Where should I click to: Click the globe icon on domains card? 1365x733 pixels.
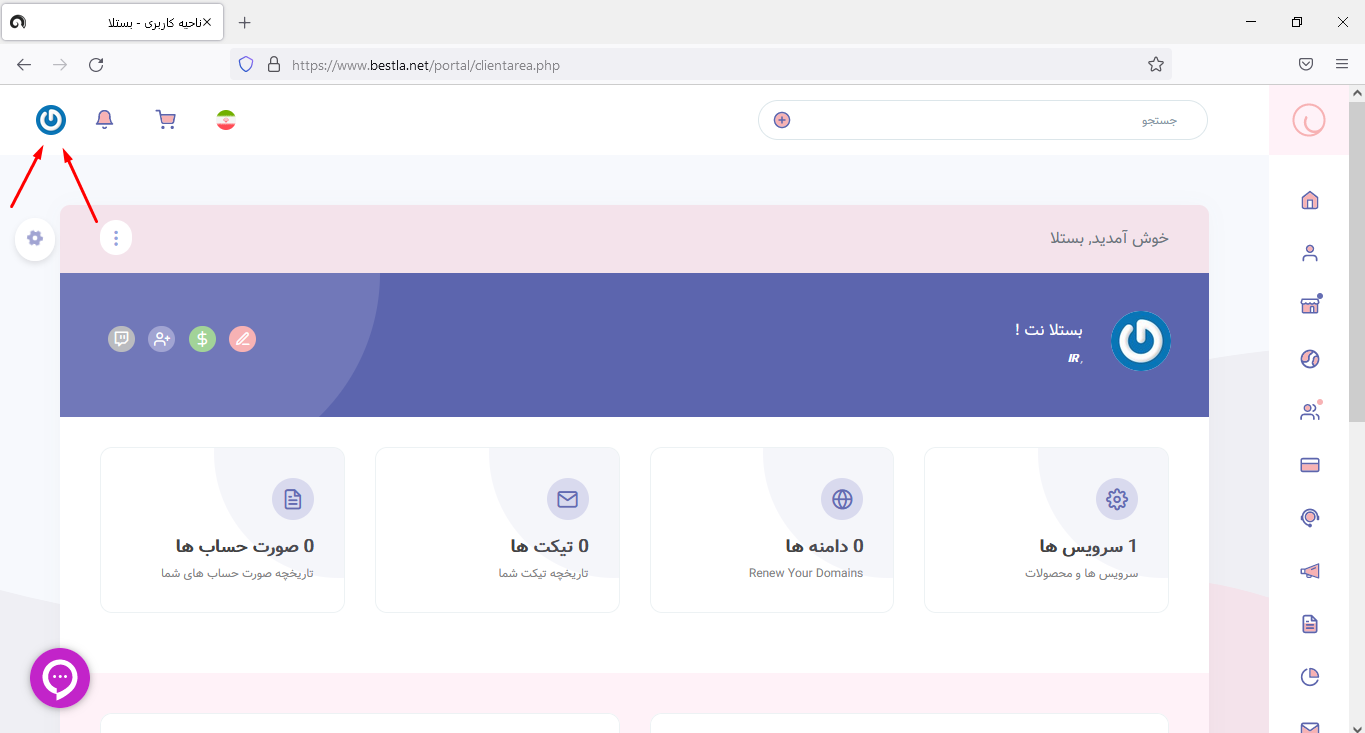click(842, 499)
